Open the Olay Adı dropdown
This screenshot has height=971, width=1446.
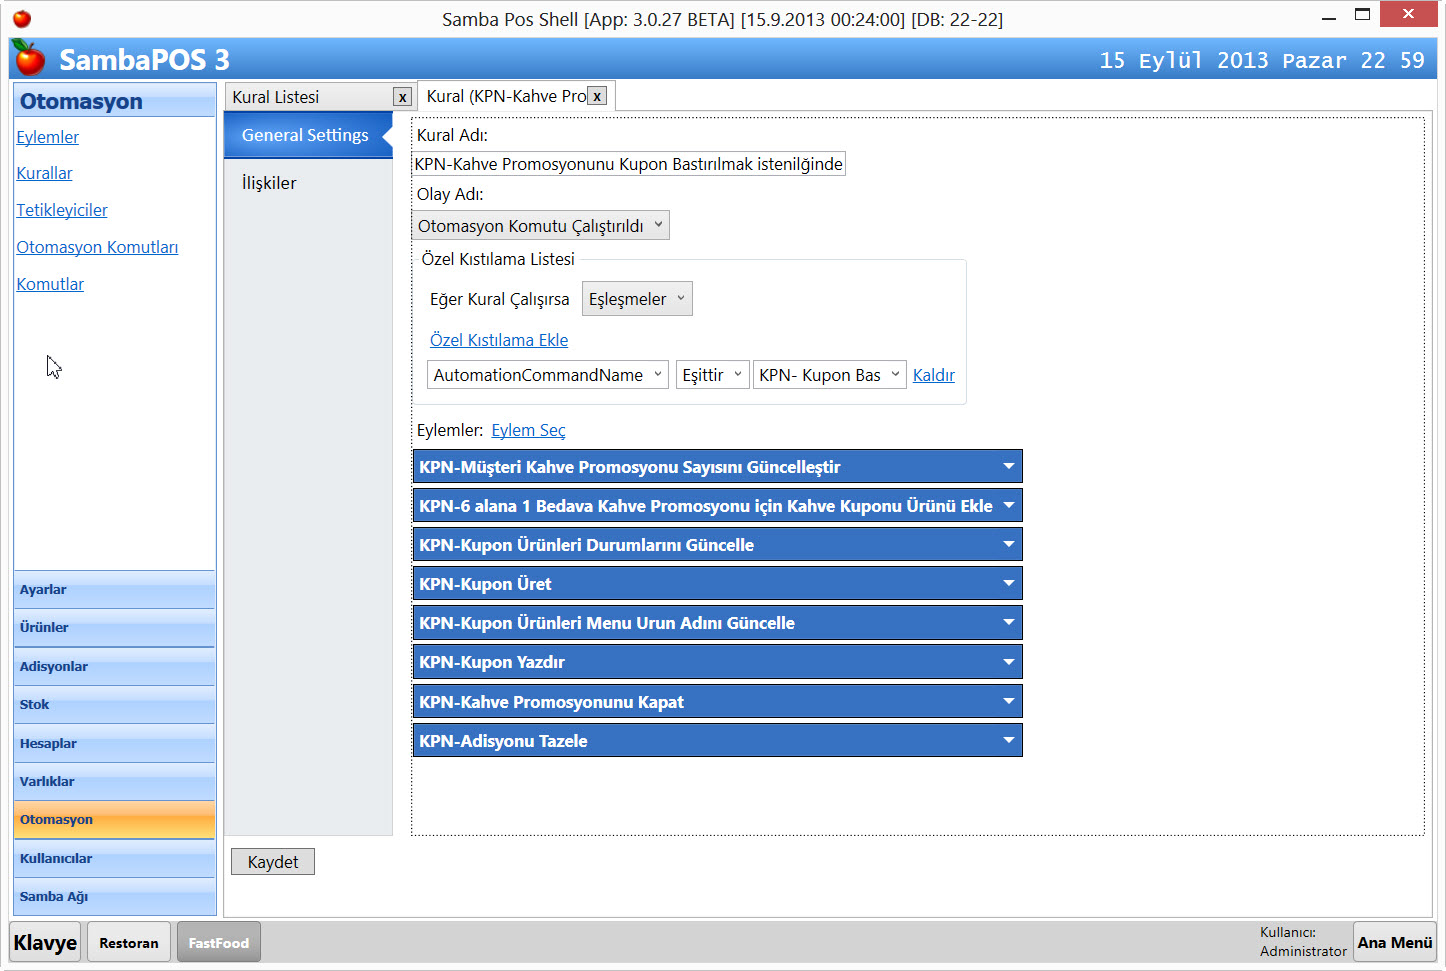(x=541, y=226)
